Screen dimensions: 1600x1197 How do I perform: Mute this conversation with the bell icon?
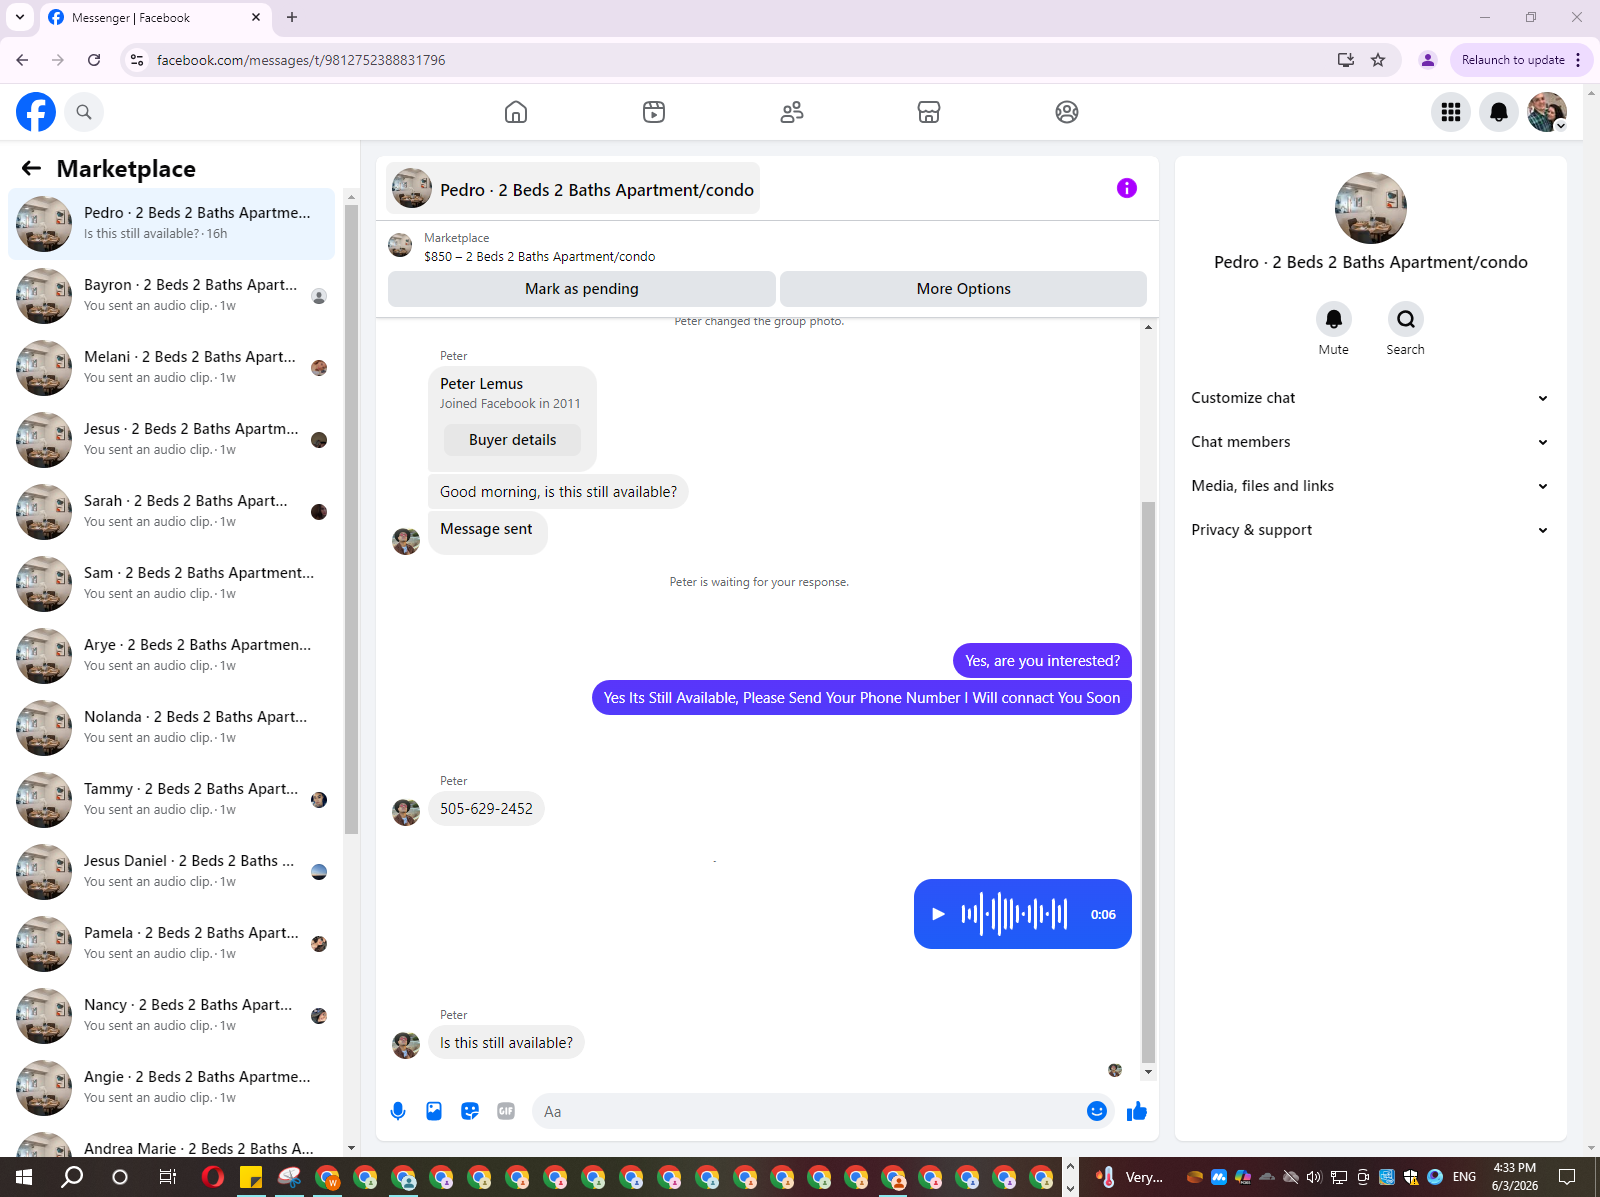click(x=1334, y=319)
